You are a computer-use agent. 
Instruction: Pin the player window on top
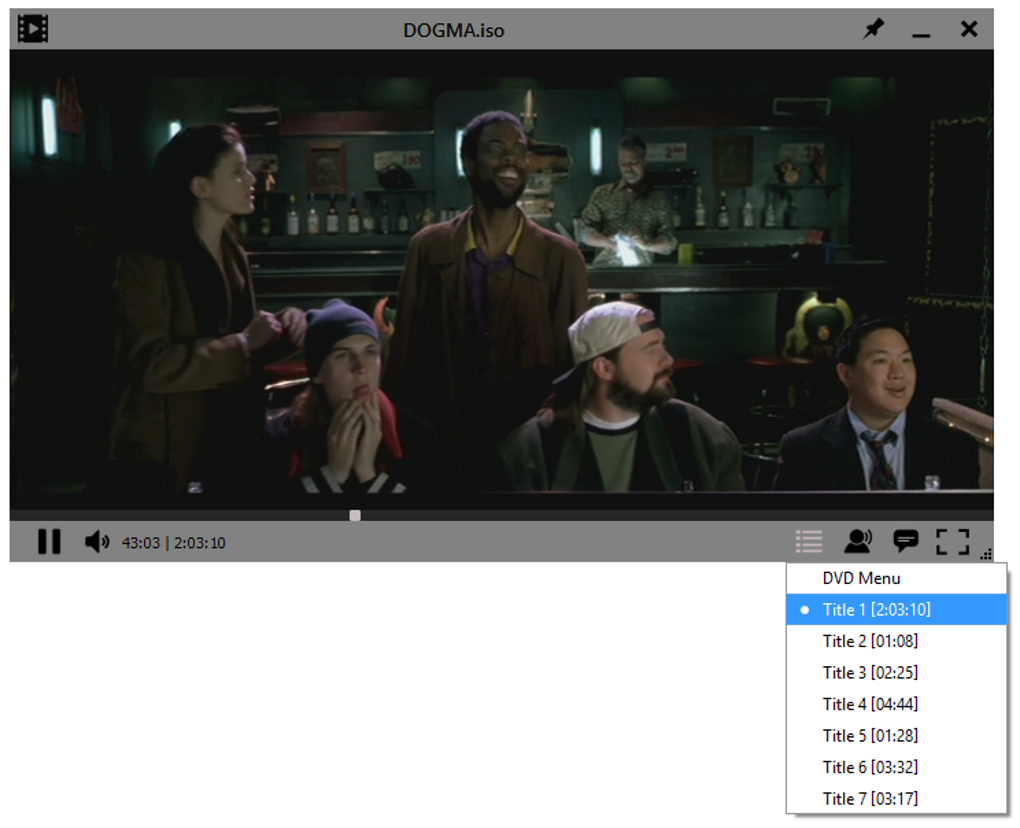click(874, 29)
